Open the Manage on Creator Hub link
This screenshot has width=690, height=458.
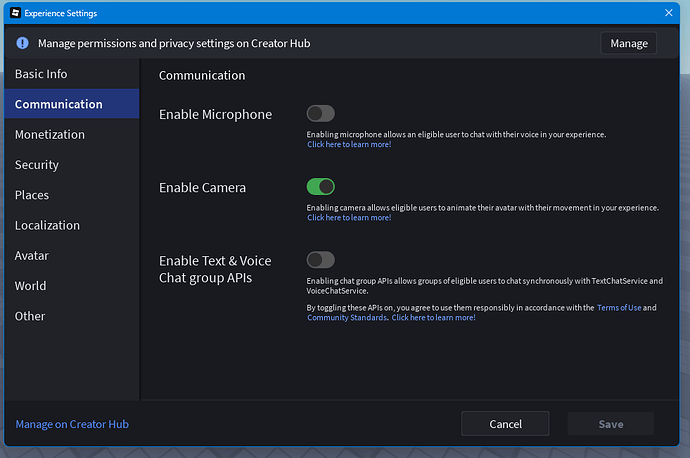point(72,424)
